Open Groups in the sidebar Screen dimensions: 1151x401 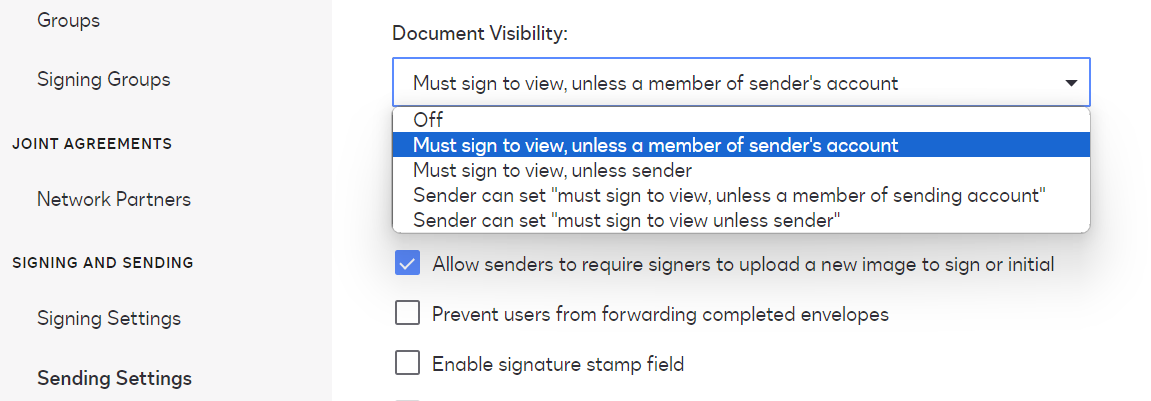(68, 19)
